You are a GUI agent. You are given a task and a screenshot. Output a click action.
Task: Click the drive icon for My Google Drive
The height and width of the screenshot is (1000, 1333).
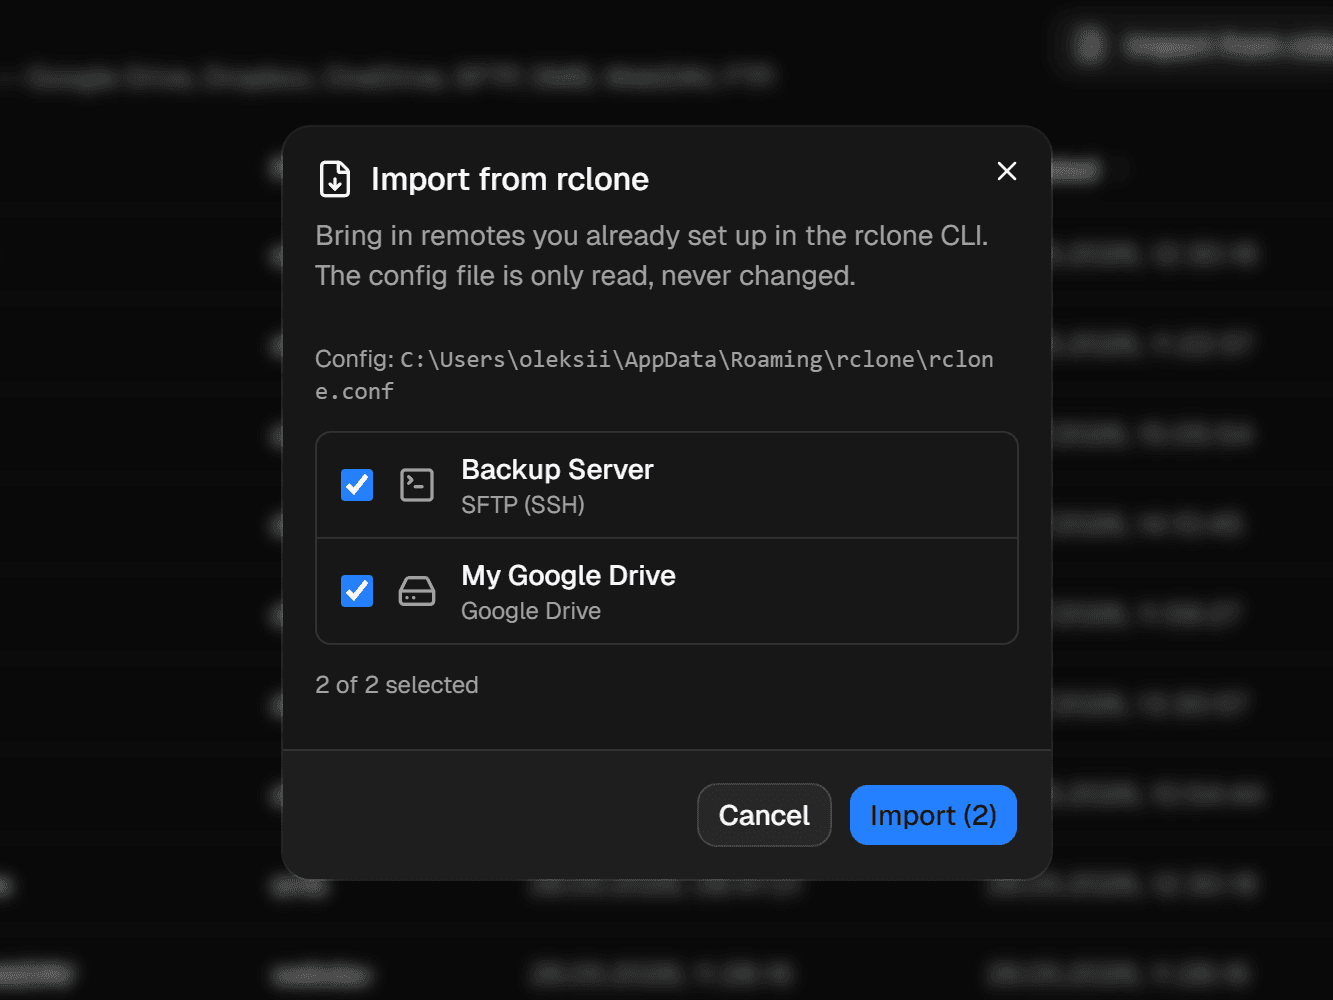(x=417, y=591)
